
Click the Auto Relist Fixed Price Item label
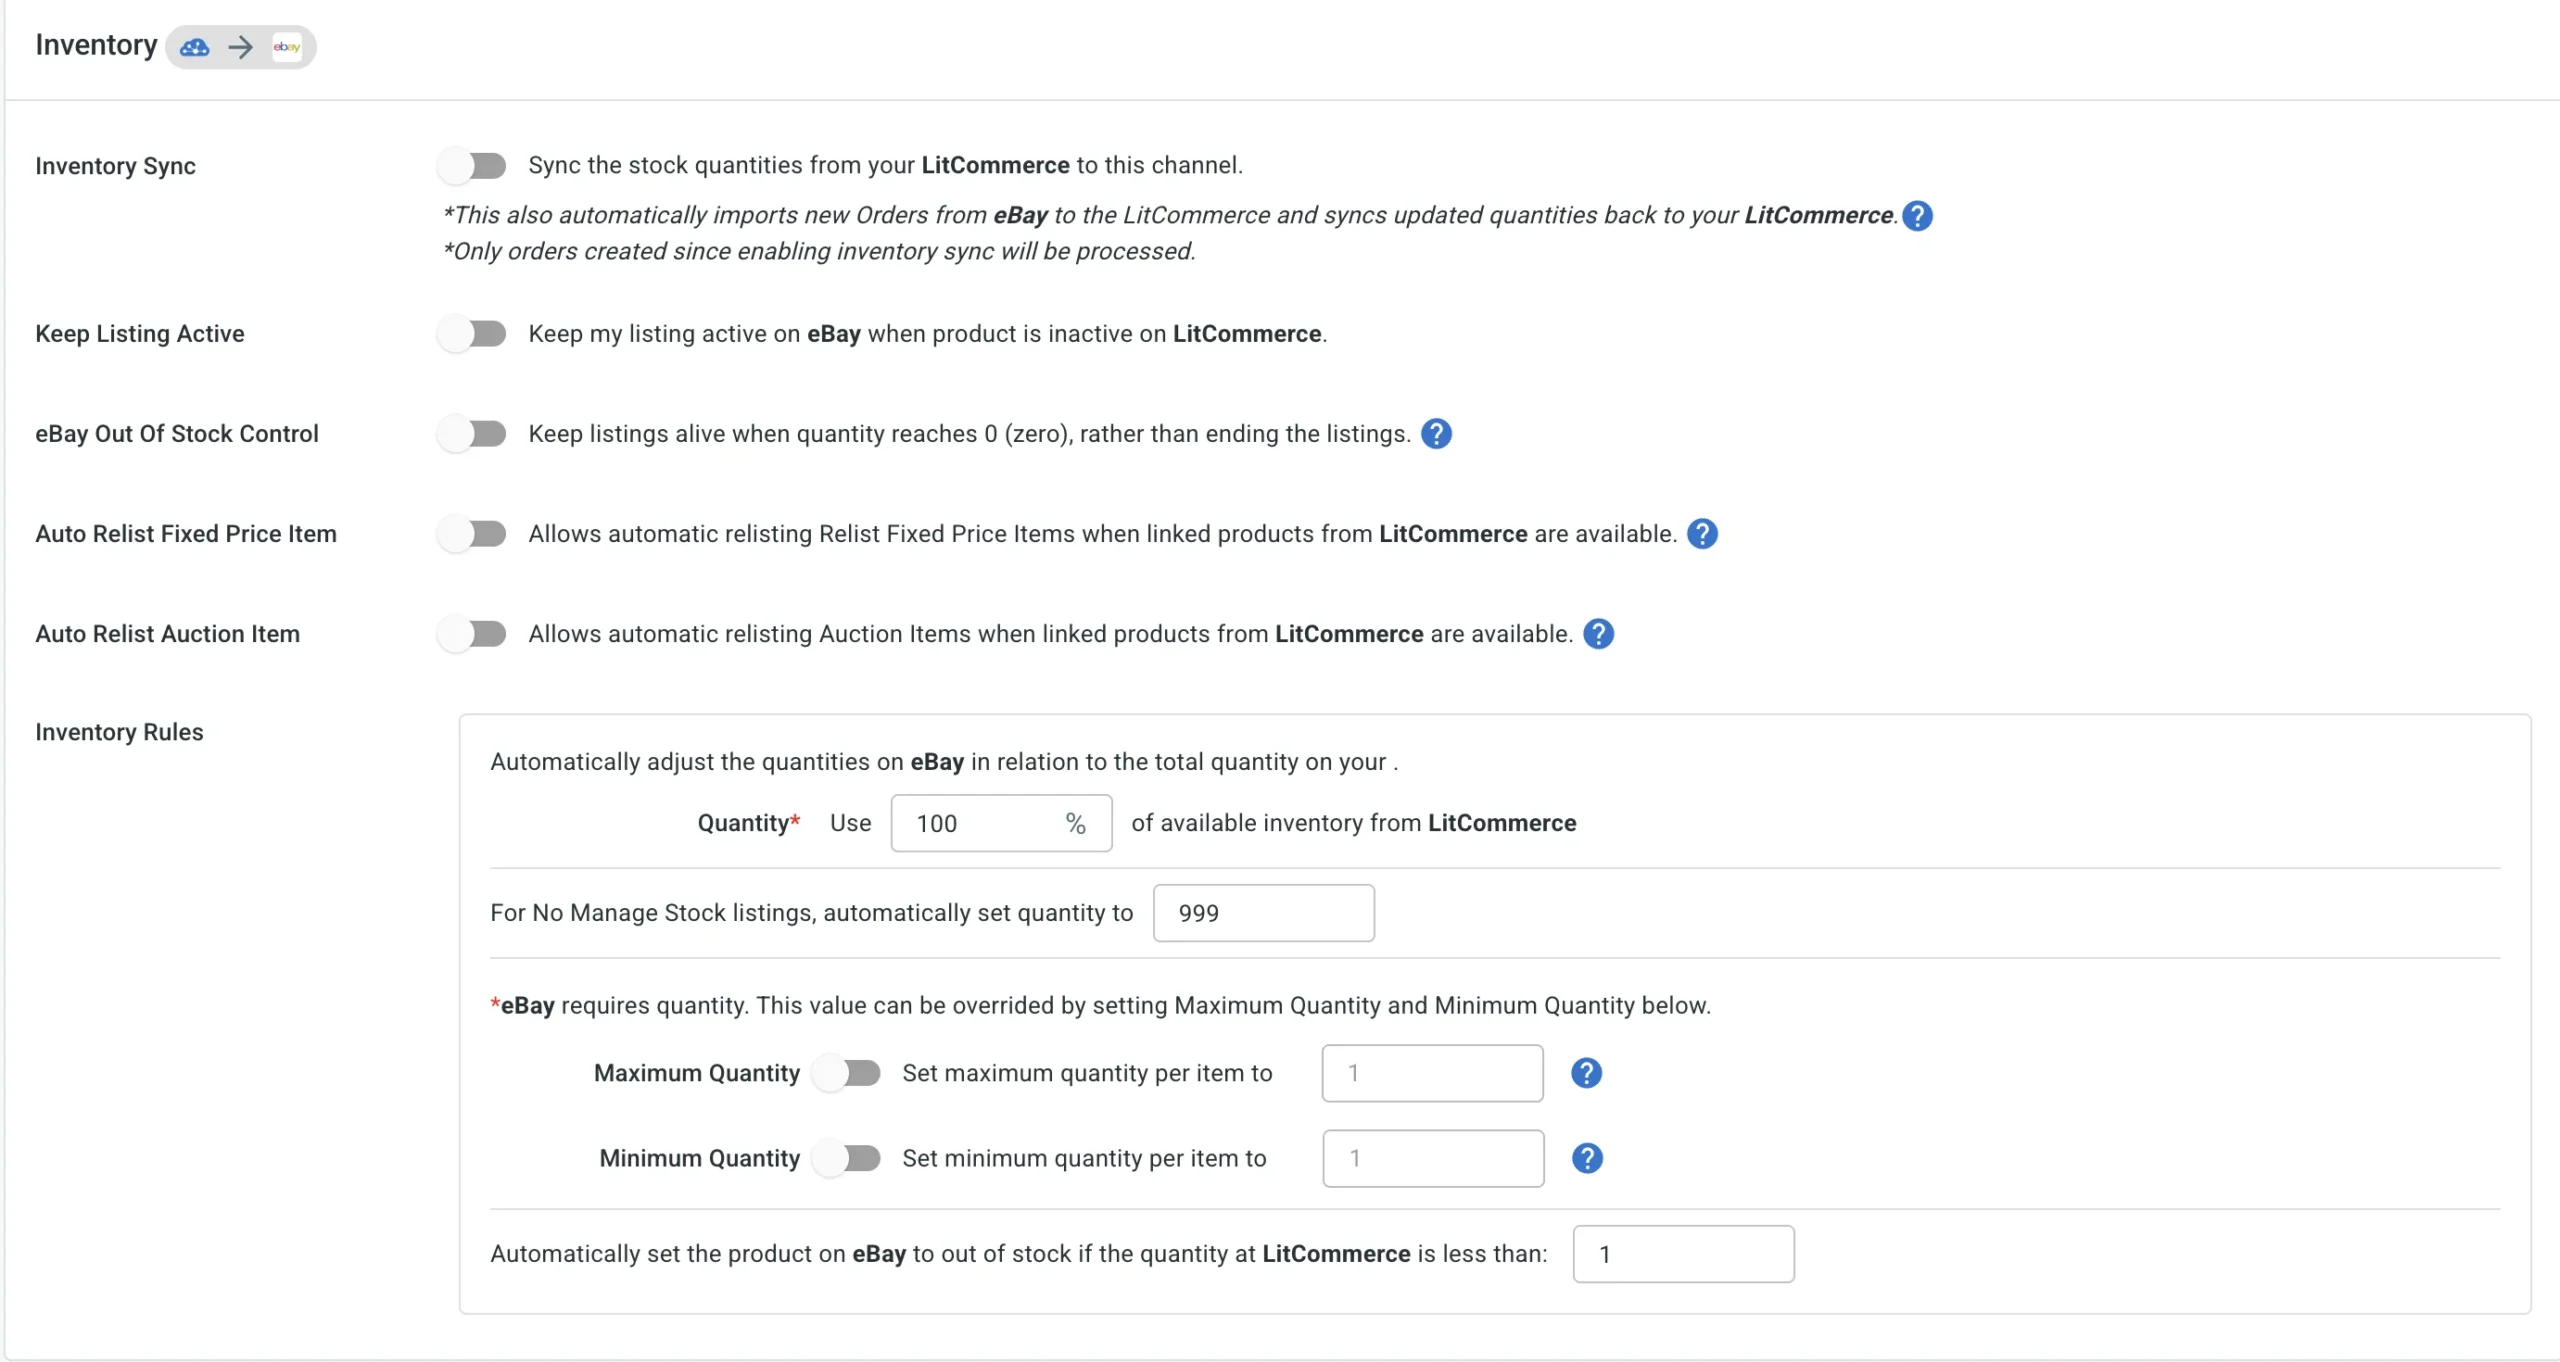coord(185,534)
